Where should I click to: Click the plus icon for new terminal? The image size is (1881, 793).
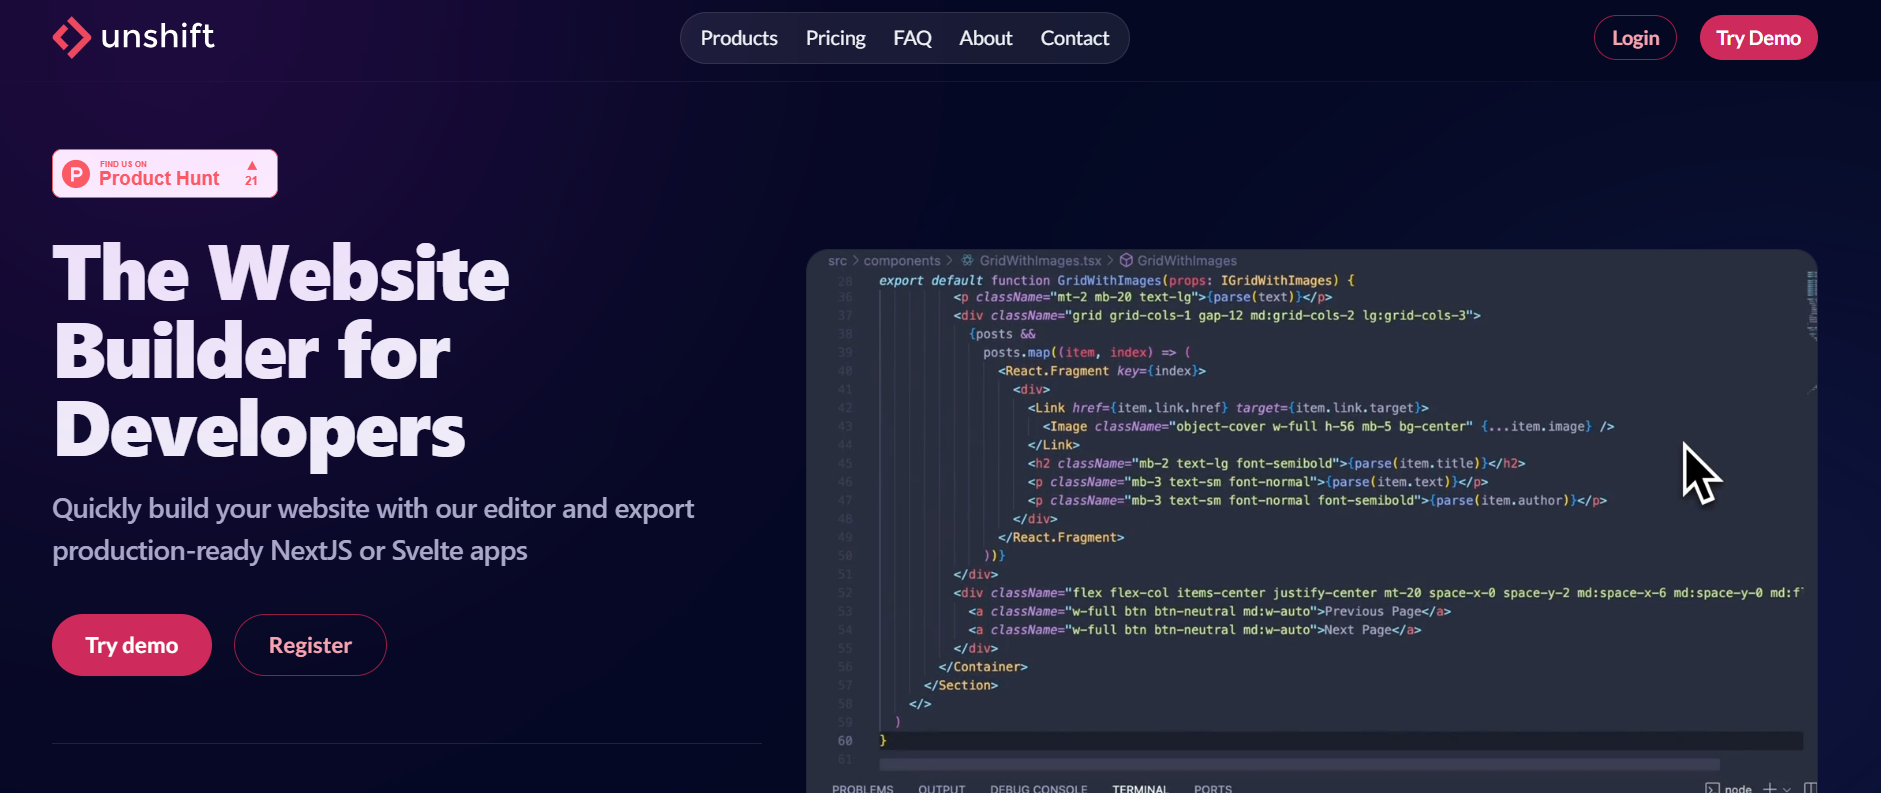point(1769,788)
